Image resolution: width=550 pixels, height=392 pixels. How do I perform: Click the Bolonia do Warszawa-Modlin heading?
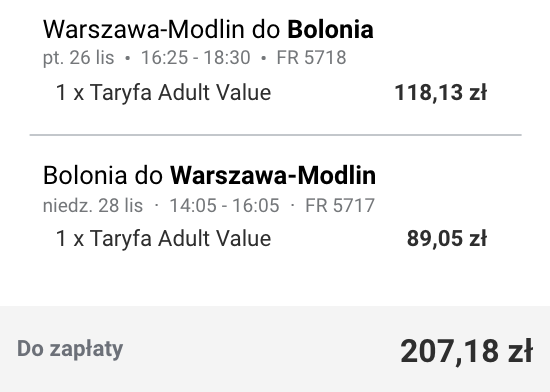click(209, 175)
